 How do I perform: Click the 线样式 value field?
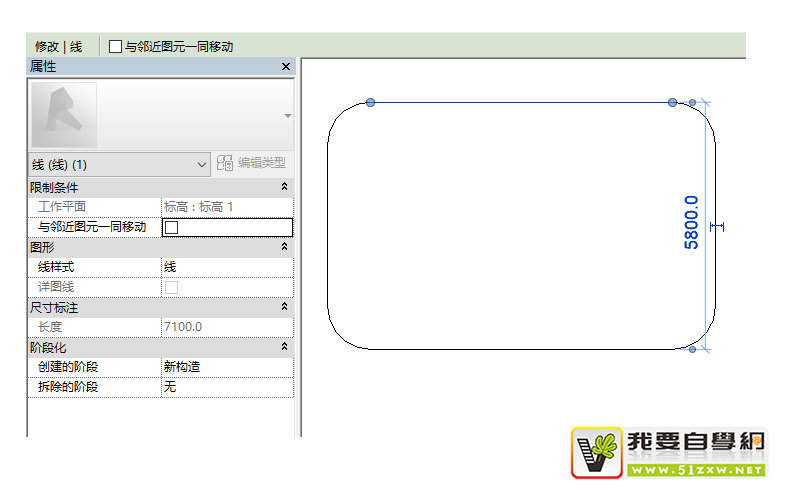coord(226,267)
